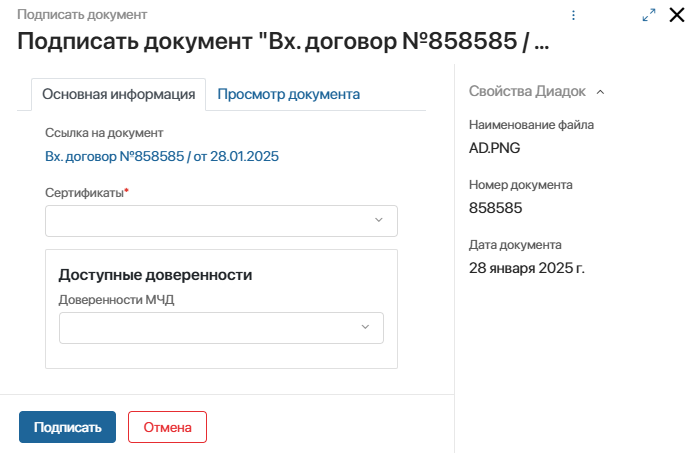Collapse the Свойства Диадок chevron
Screen dimensions: 688x453
tap(600, 92)
